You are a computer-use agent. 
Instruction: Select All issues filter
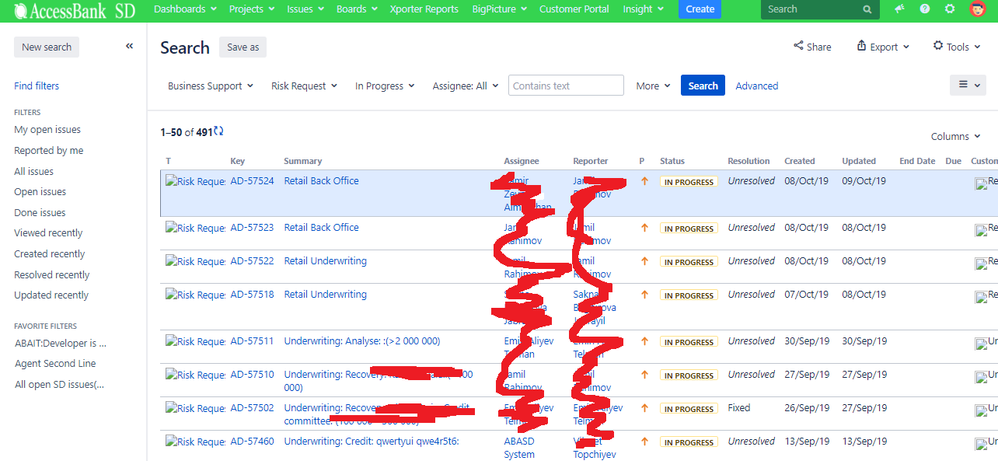coord(34,171)
